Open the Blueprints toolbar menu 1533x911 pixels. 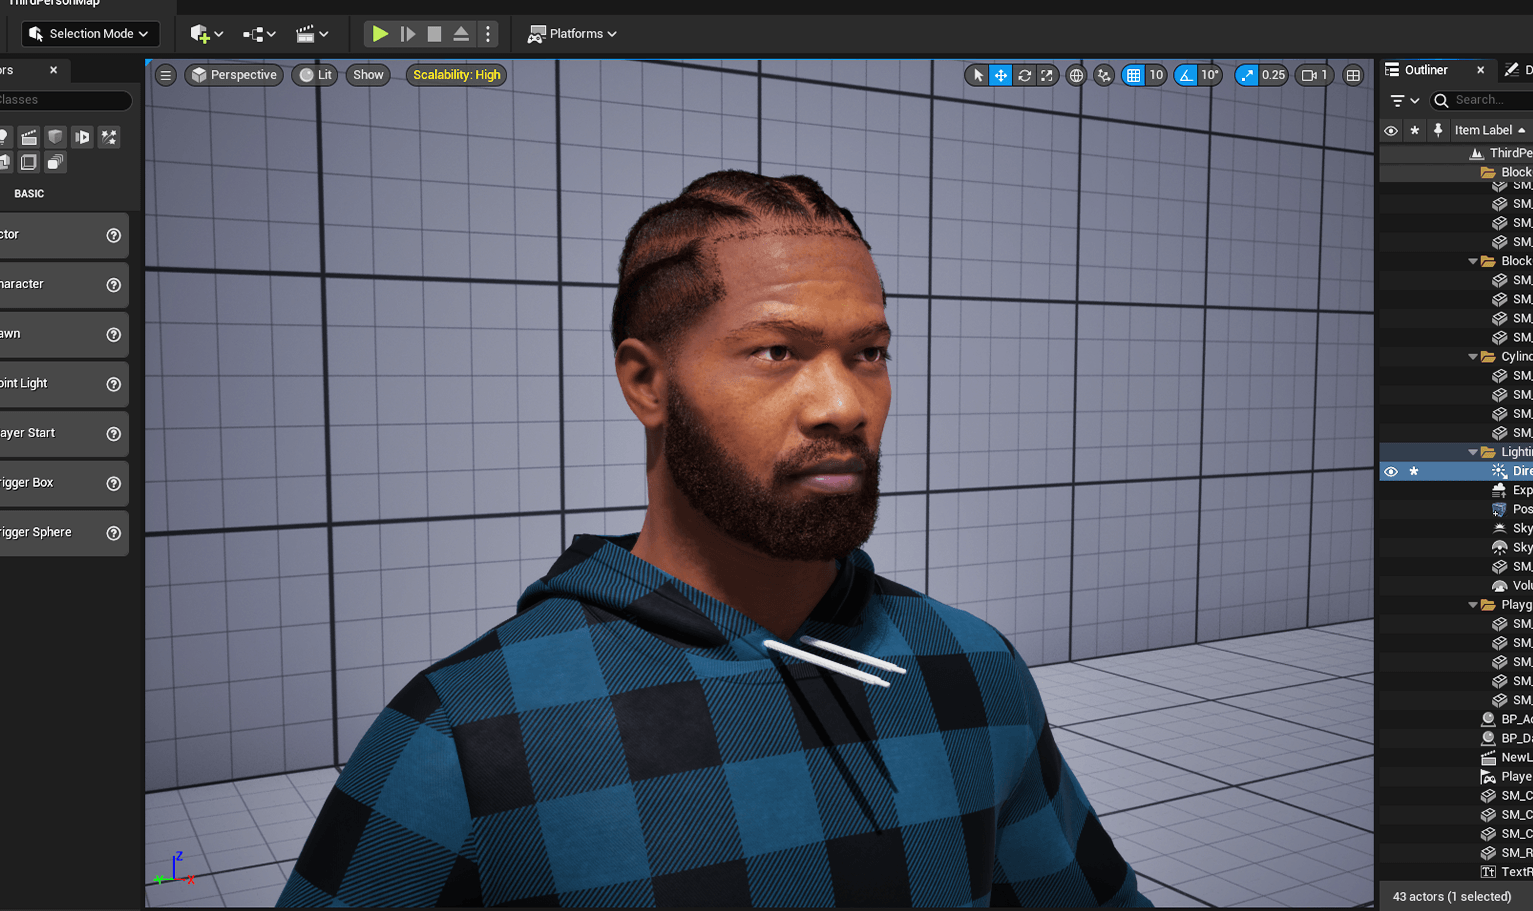[259, 34]
